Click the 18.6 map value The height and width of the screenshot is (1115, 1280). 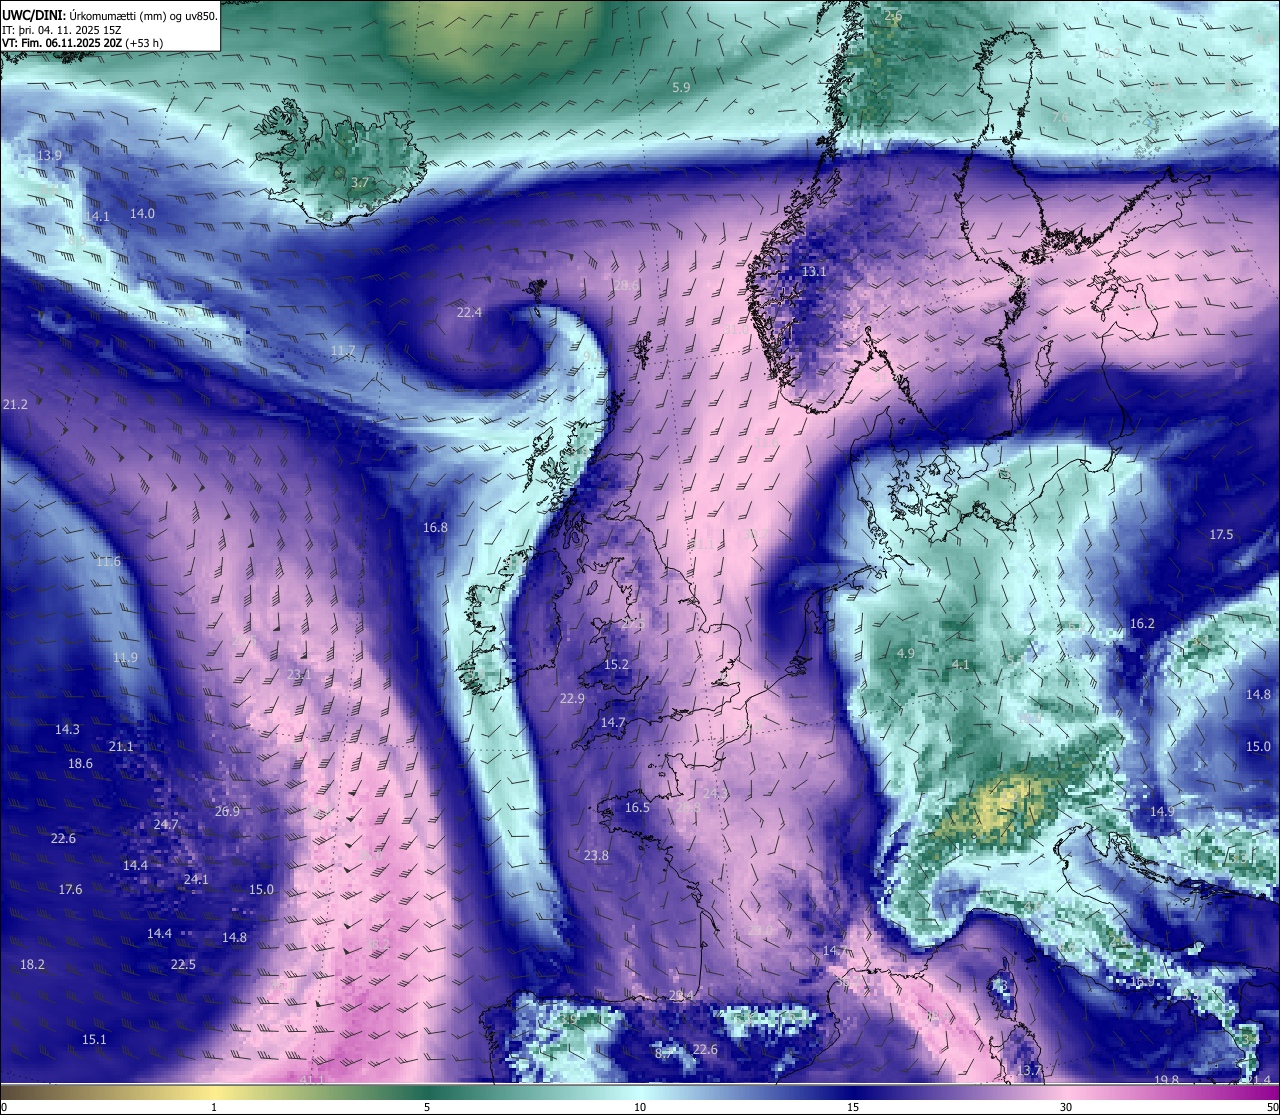click(x=80, y=764)
